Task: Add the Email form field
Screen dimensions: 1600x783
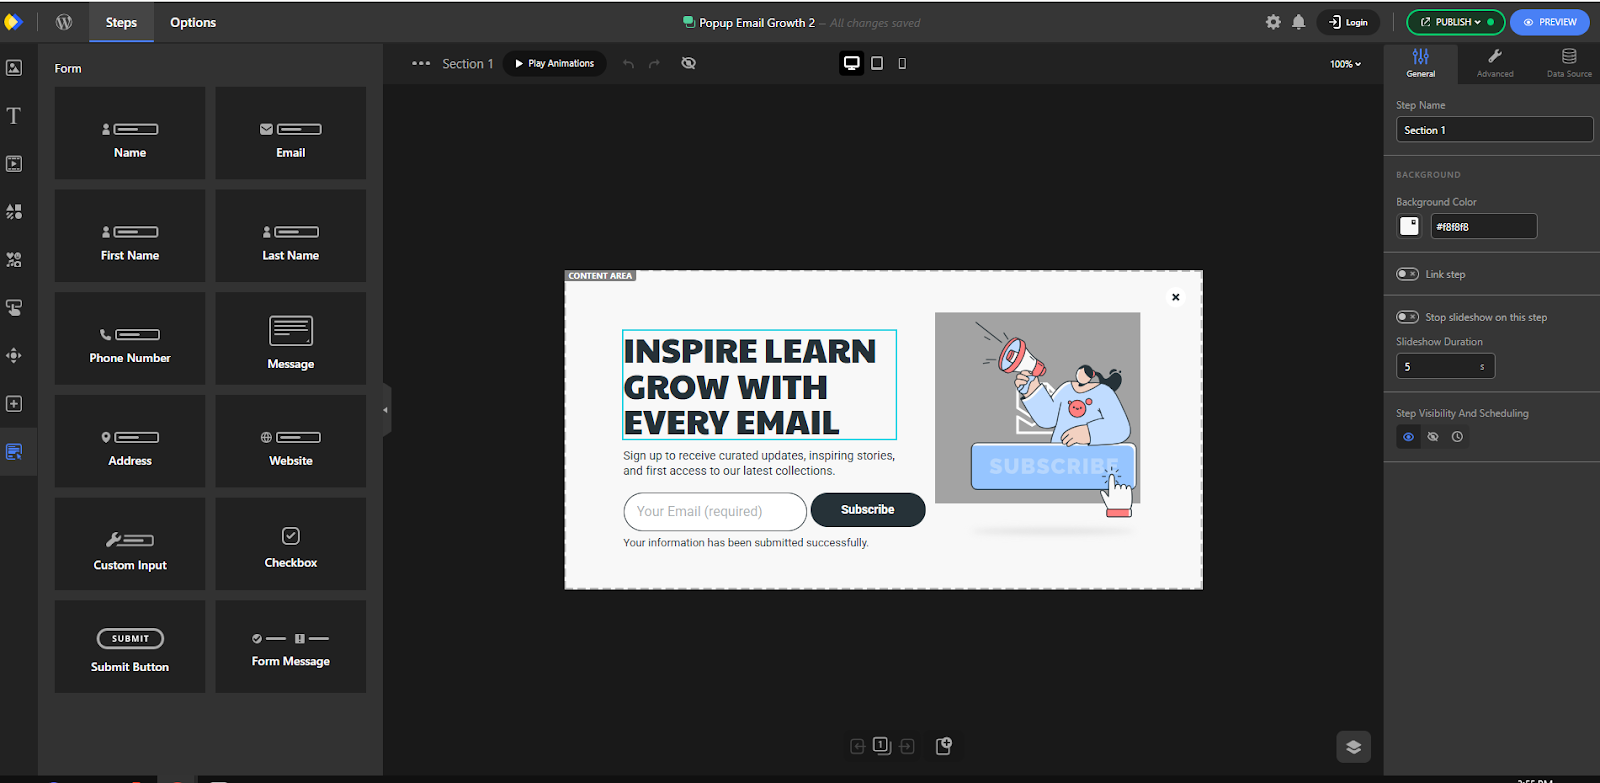Action: [x=291, y=133]
